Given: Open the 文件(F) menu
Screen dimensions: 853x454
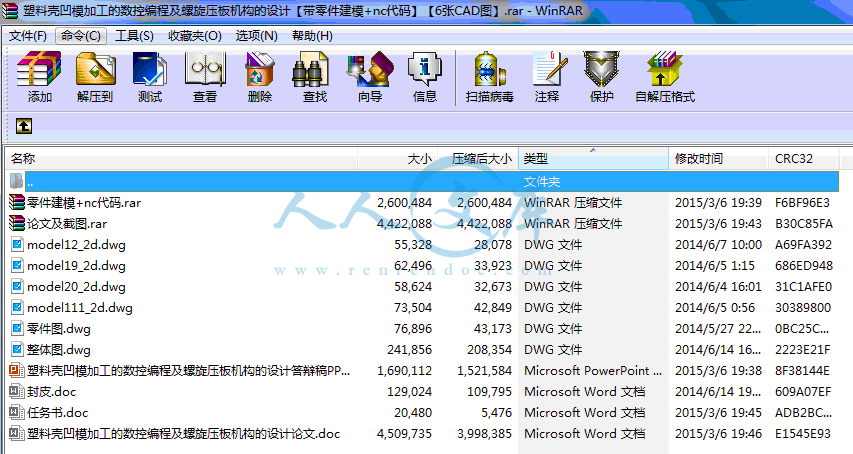Looking at the screenshot, I should (28, 36).
